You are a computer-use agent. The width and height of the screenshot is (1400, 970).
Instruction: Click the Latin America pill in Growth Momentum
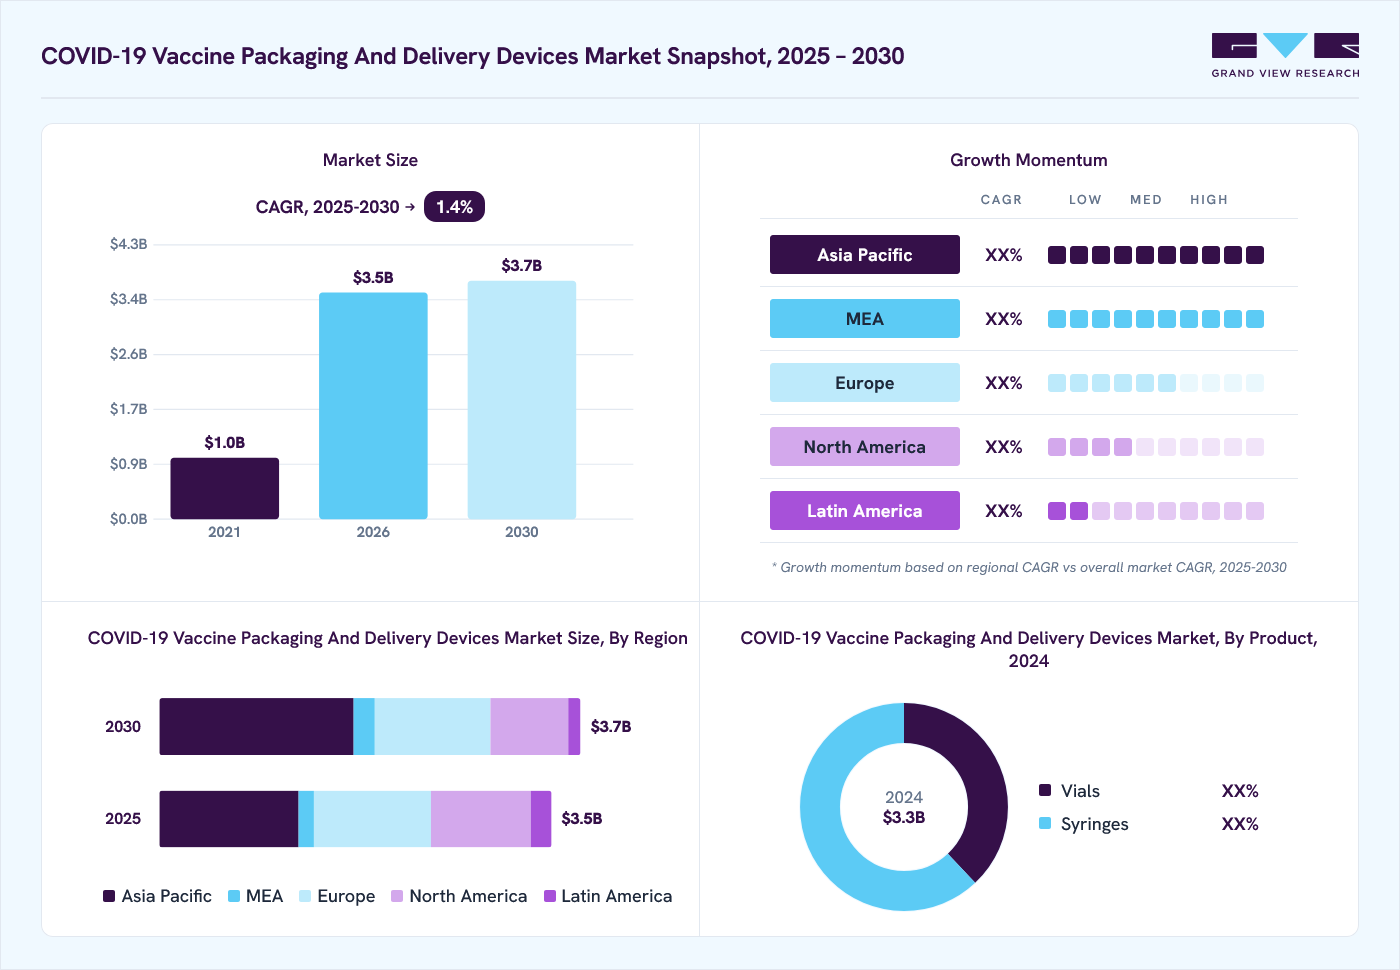pyautogui.click(x=865, y=511)
